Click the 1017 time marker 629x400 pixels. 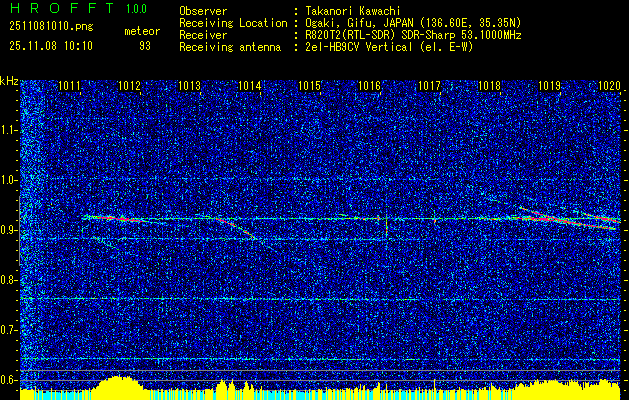point(429,86)
